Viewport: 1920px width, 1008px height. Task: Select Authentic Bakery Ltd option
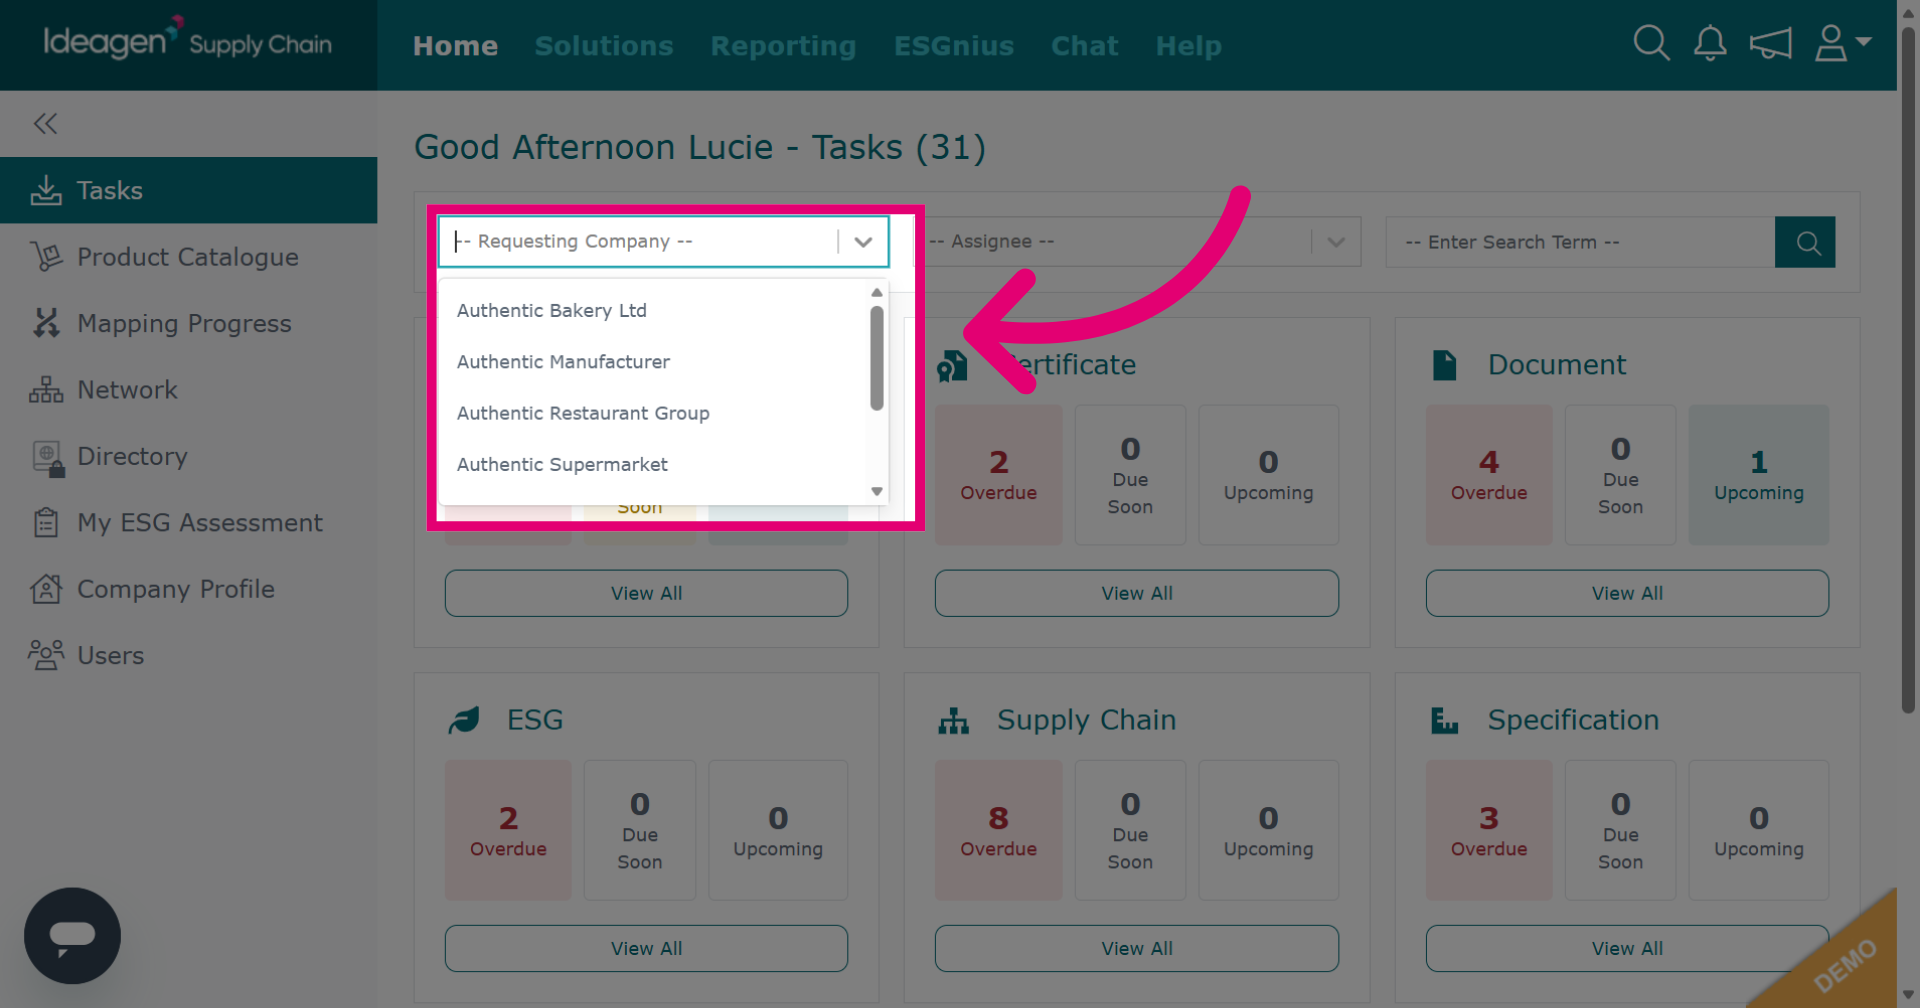[x=654, y=311]
